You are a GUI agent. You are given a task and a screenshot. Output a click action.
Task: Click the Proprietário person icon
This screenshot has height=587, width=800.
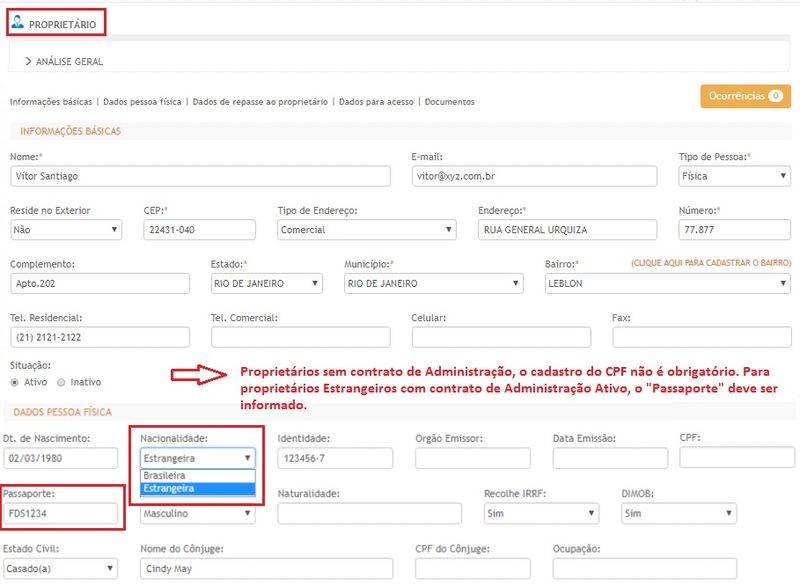click(17, 22)
